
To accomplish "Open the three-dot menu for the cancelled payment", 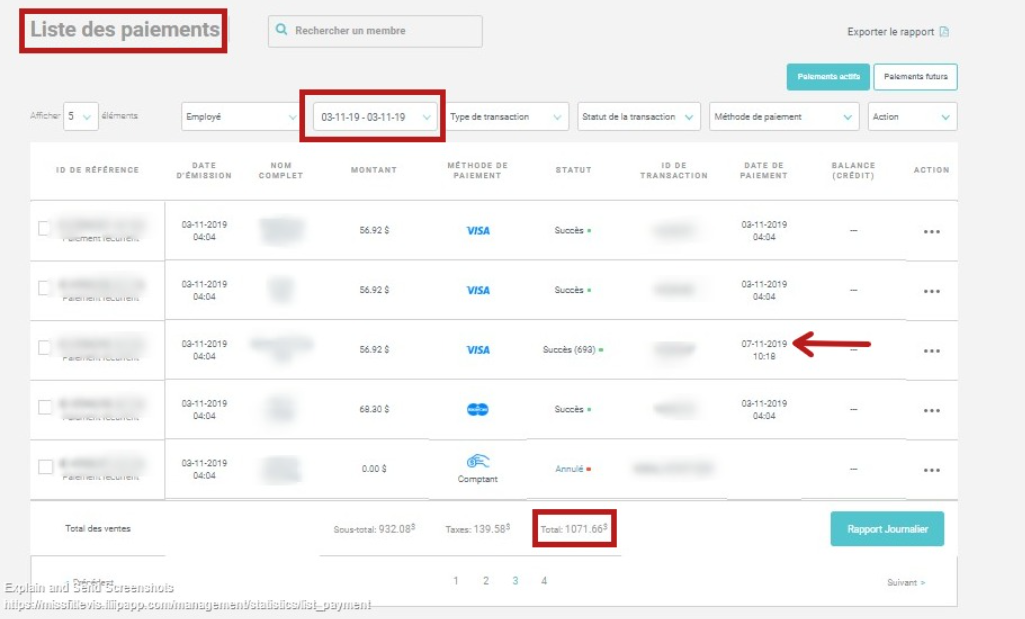I will [931, 470].
